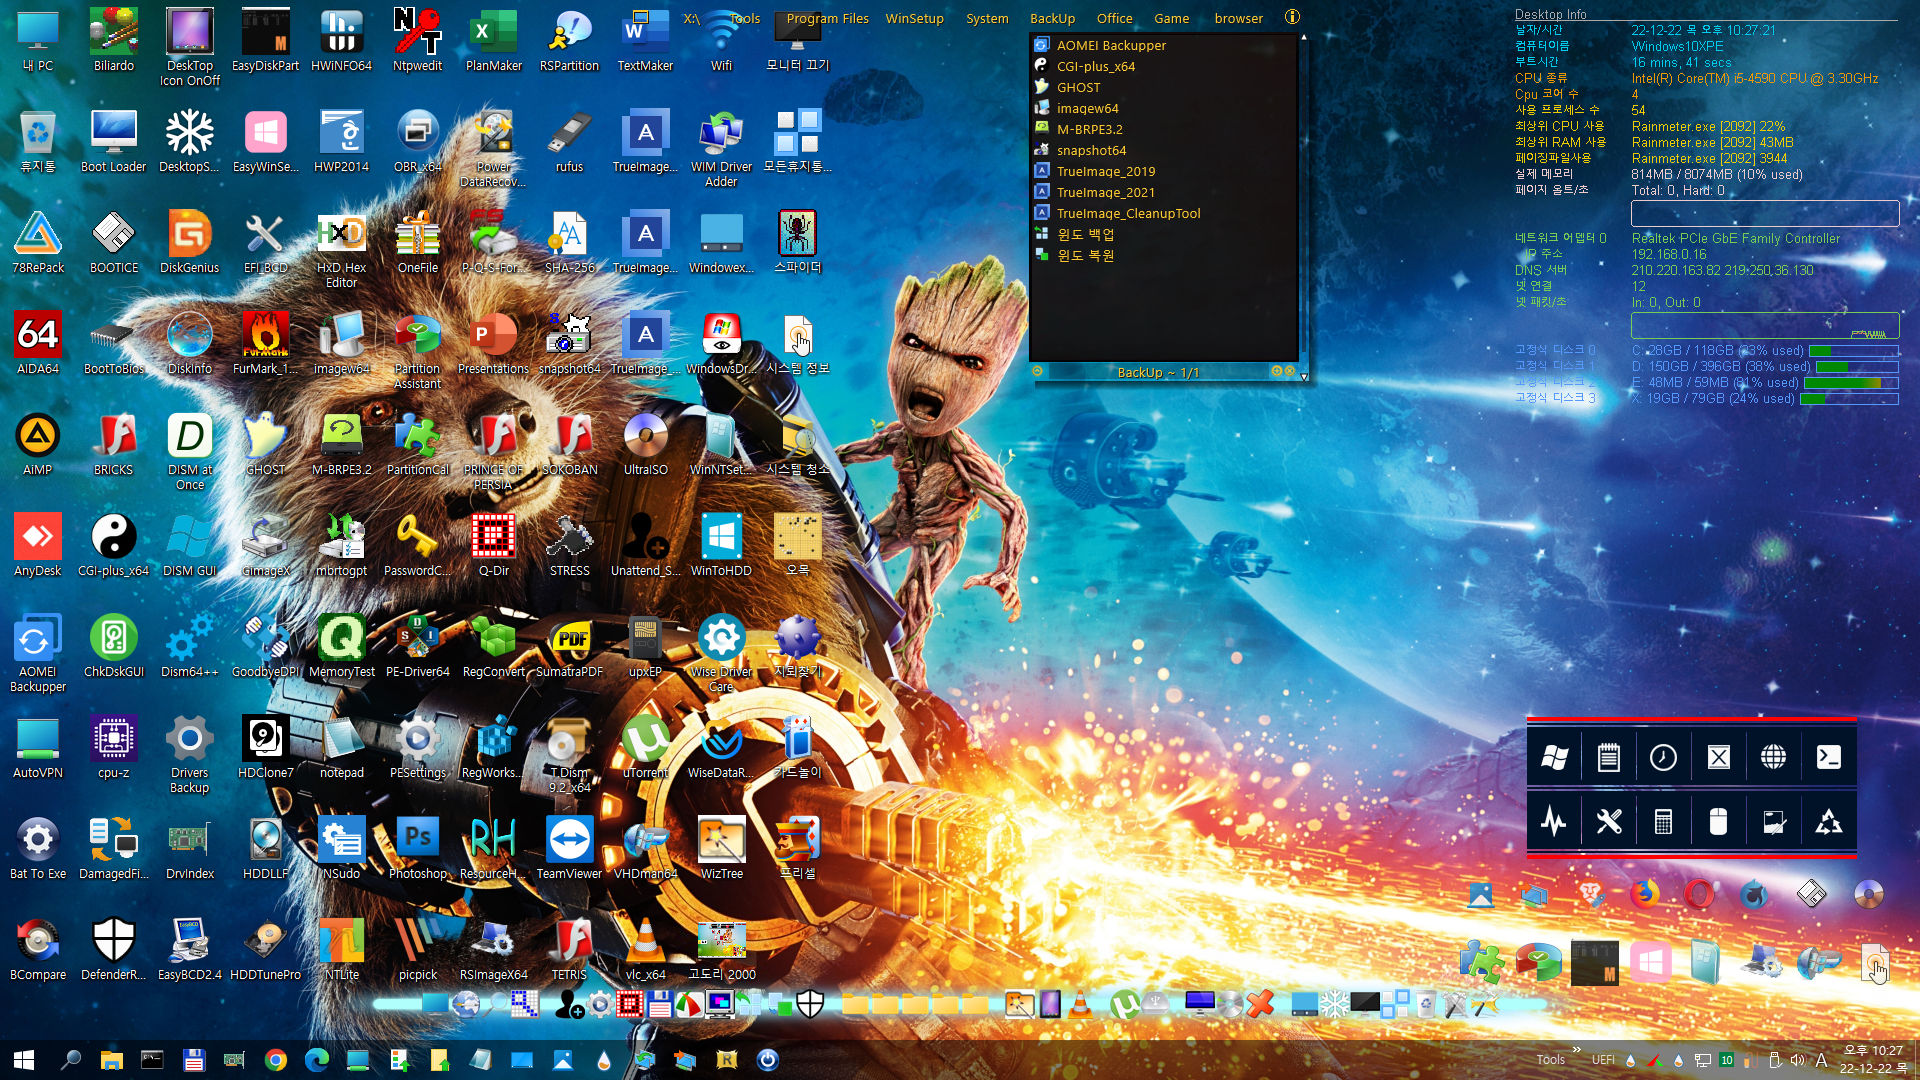Open the SumatraPDF desktop icon
1920x1080 pixels.
569,646
